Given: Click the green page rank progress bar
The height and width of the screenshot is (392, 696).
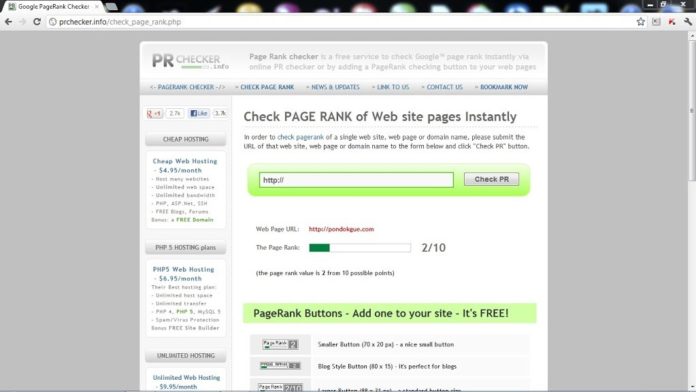Looking at the screenshot, I should [x=360, y=248].
